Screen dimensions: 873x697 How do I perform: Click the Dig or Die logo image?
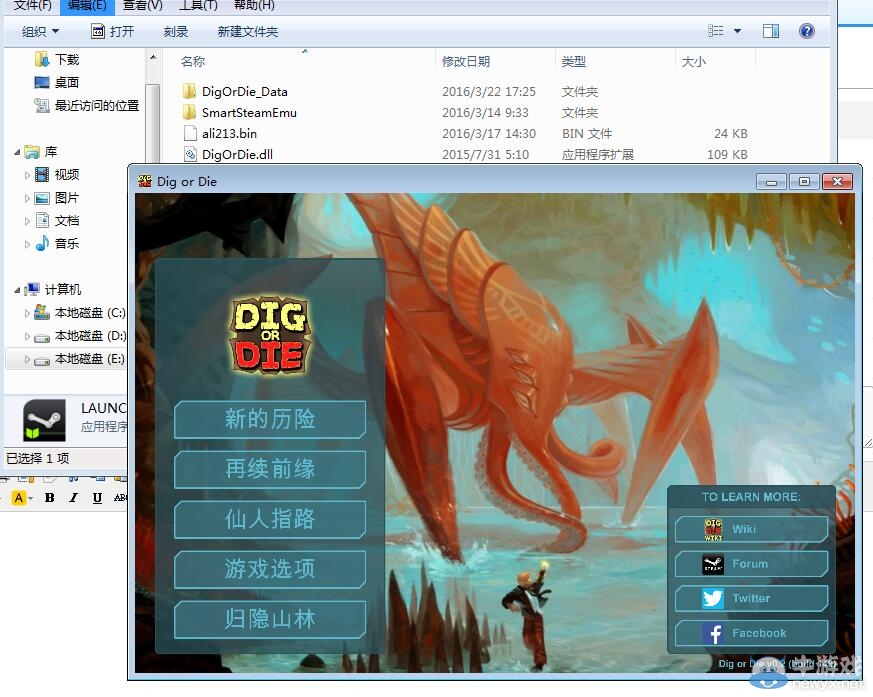[x=270, y=335]
